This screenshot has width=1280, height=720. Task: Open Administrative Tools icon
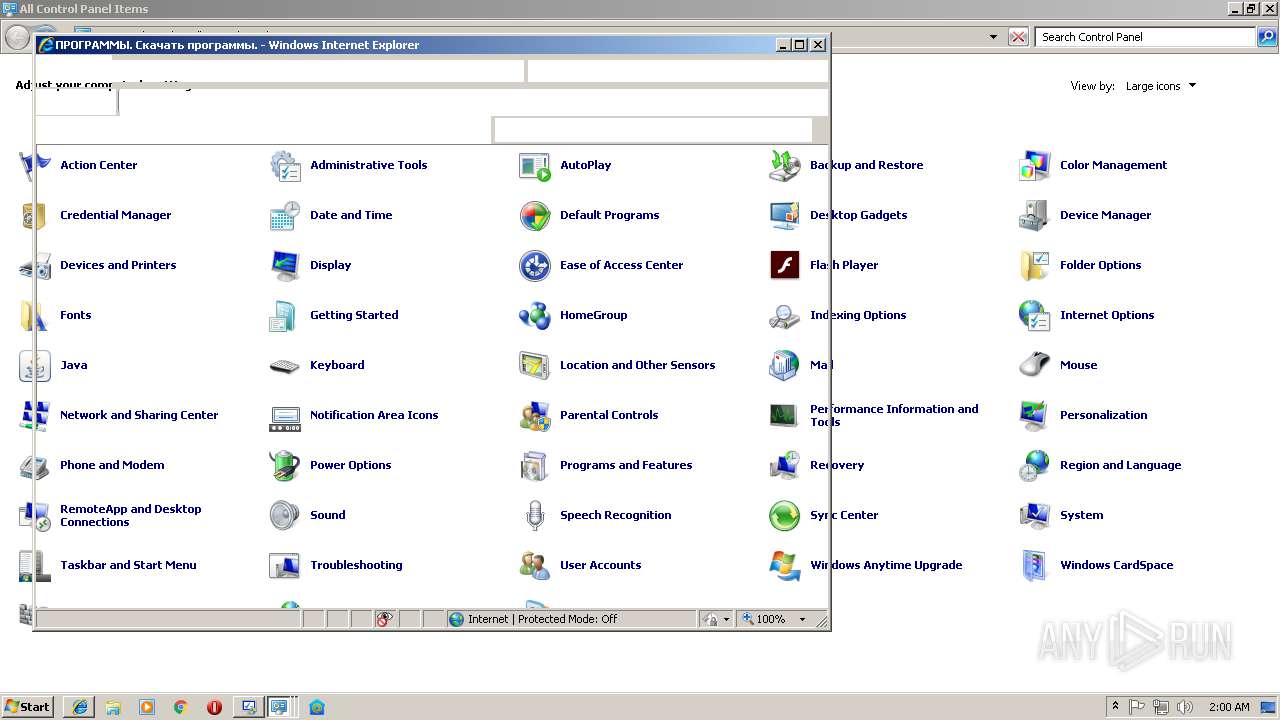(285, 165)
